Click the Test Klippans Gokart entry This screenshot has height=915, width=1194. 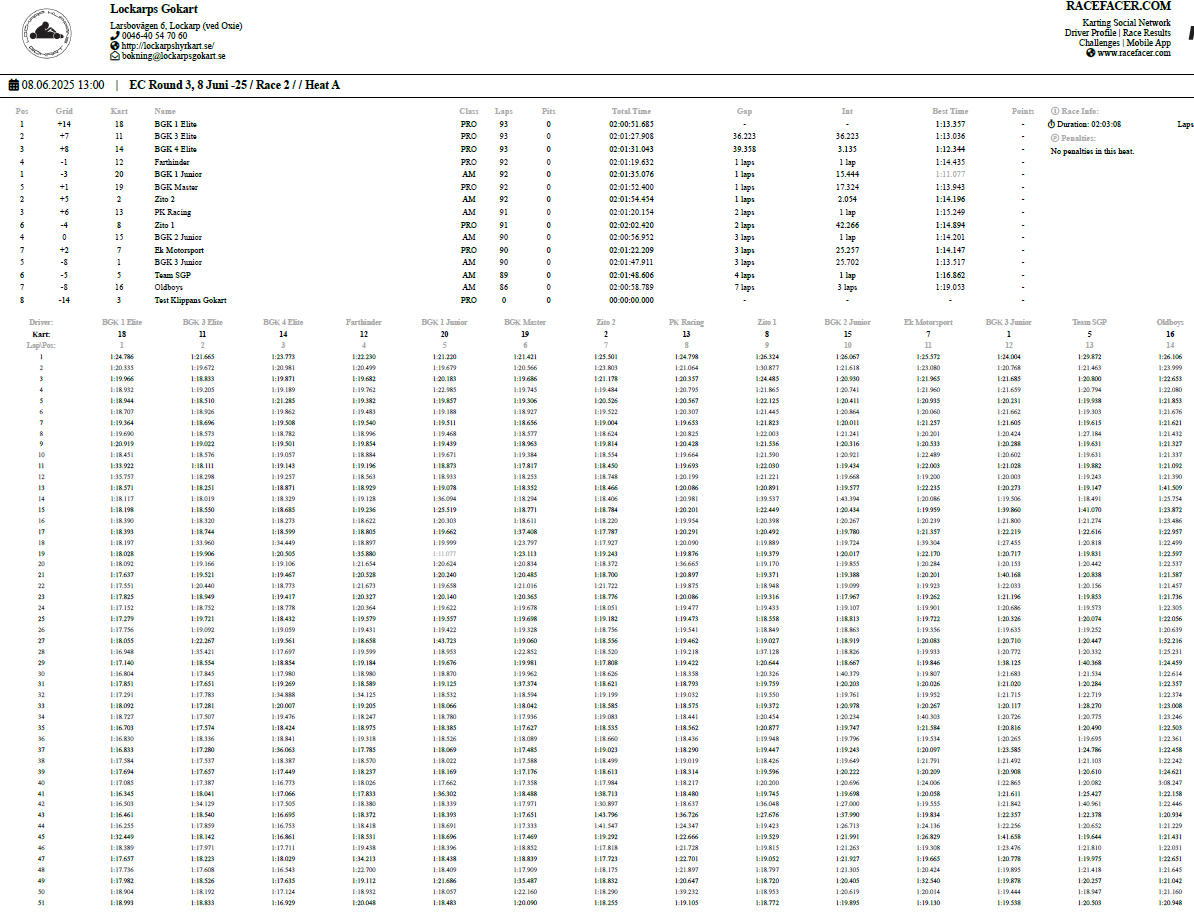(190, 300)
